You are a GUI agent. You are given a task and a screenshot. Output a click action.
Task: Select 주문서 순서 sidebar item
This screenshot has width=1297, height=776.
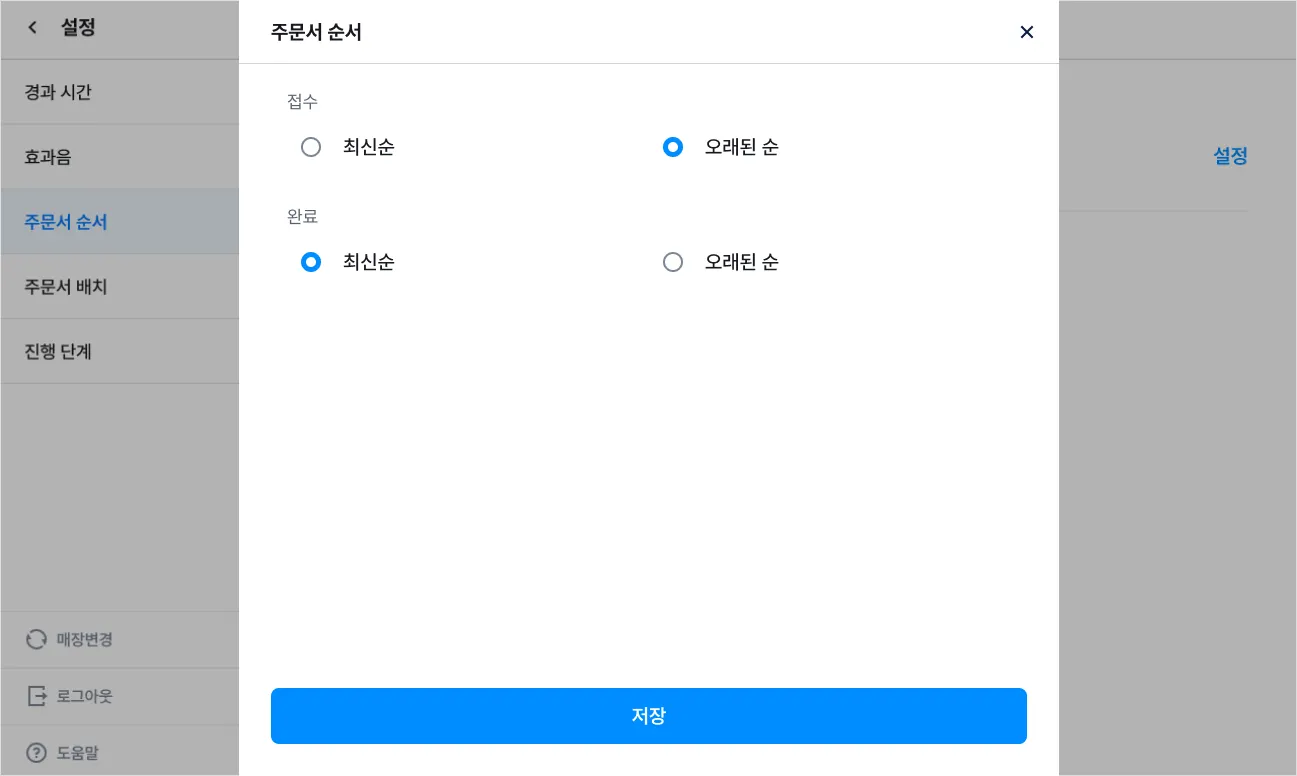click(x=66, y=222)
